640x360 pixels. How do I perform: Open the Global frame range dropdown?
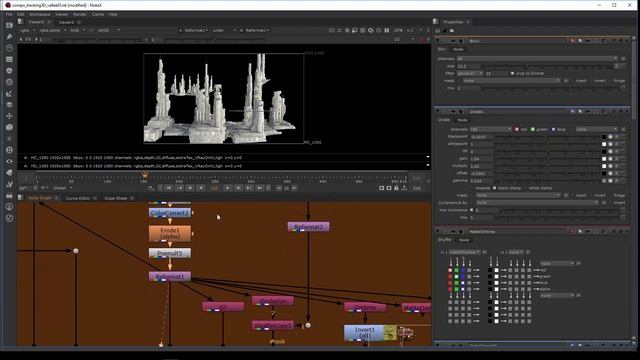(62, 188)
